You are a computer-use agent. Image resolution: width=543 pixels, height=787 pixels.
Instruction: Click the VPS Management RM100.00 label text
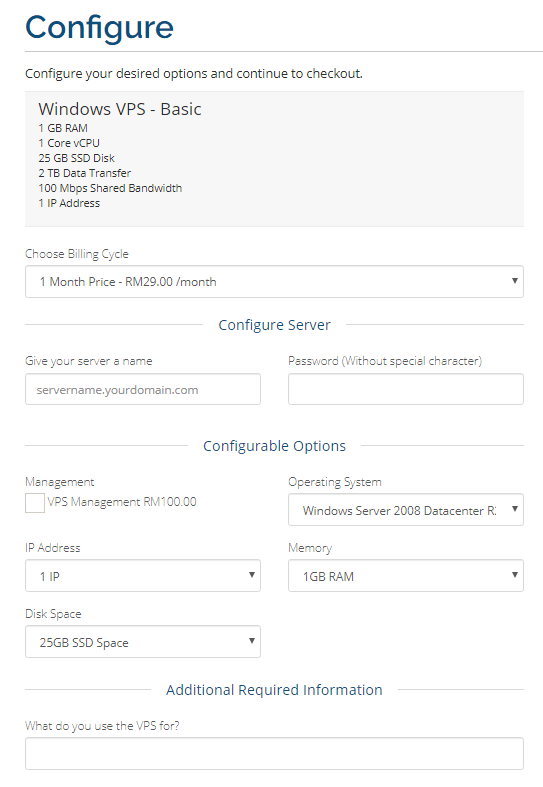[122, 502]
